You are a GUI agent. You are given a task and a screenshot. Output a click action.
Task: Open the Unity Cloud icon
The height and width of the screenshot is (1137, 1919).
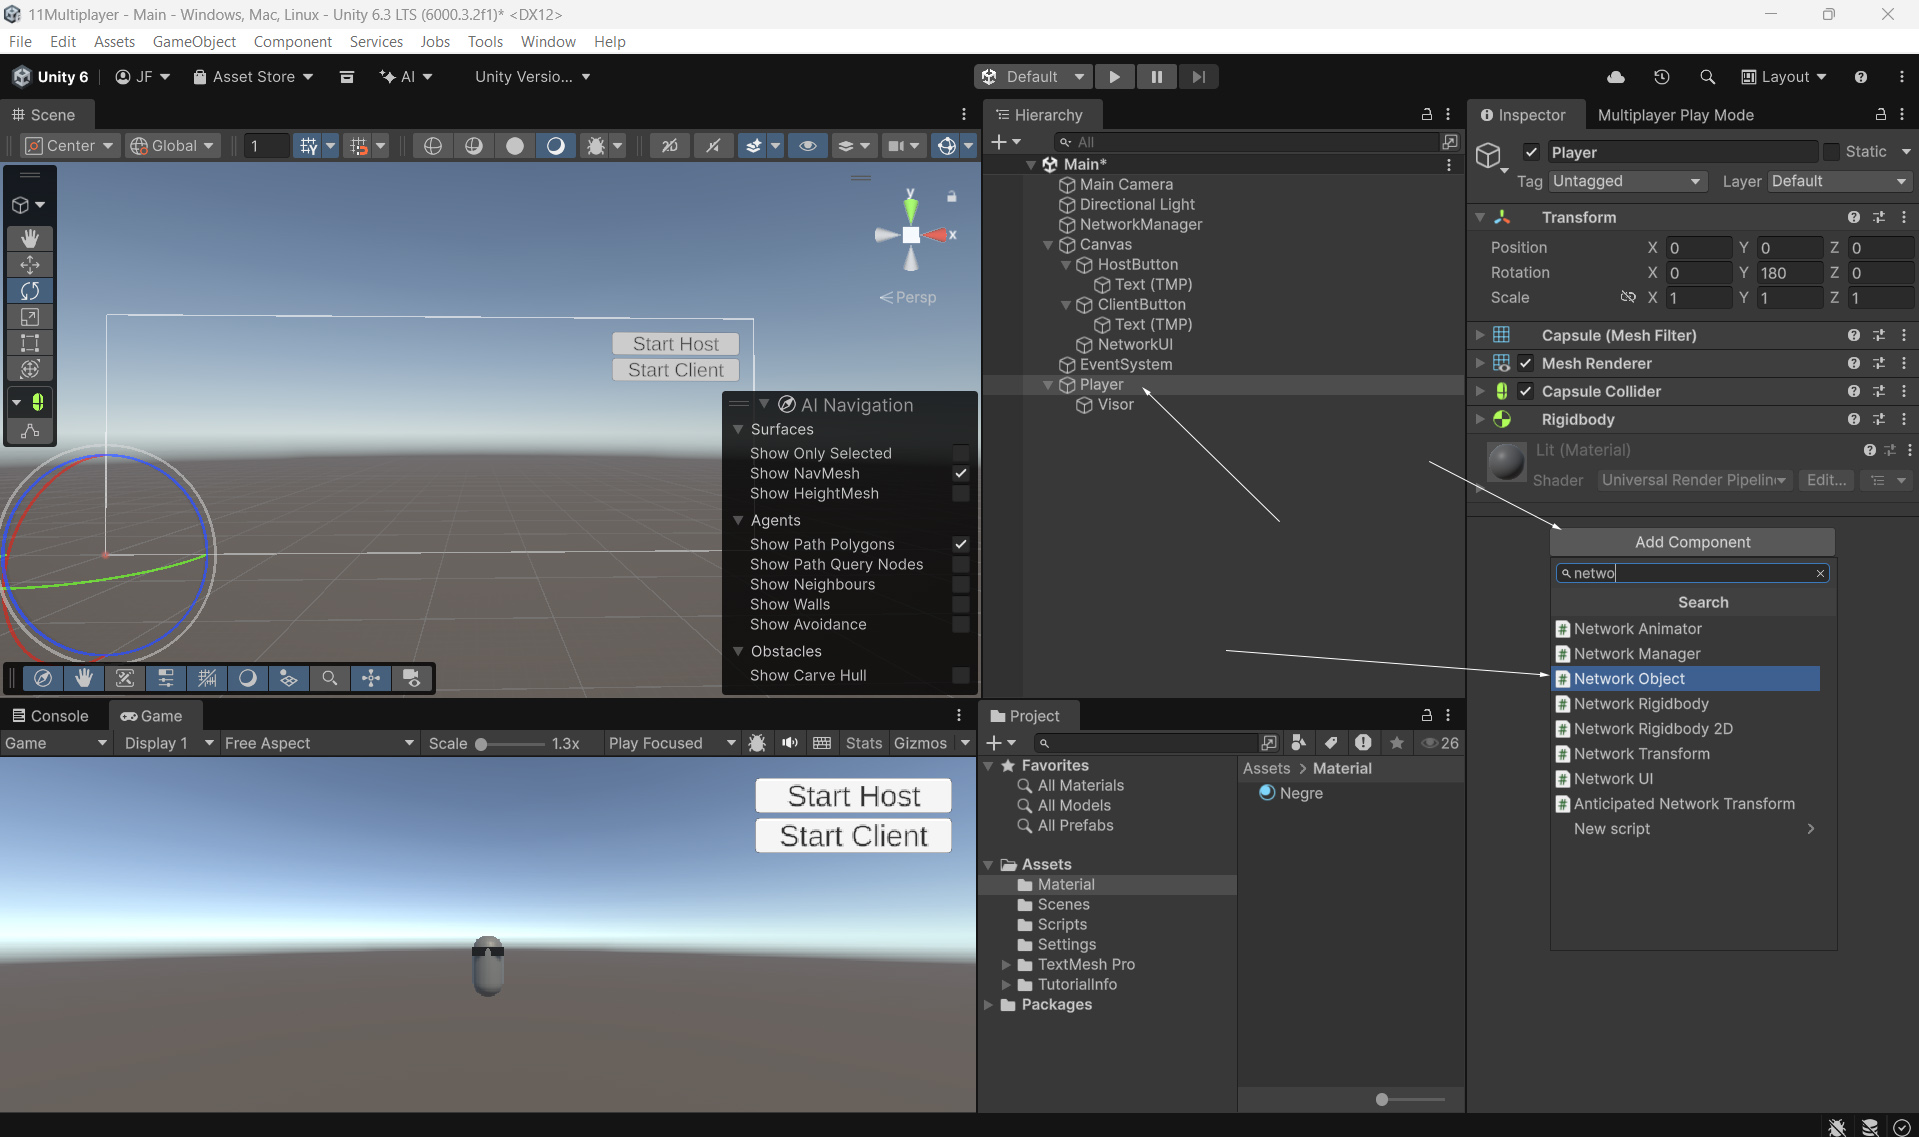point(1615,77)
